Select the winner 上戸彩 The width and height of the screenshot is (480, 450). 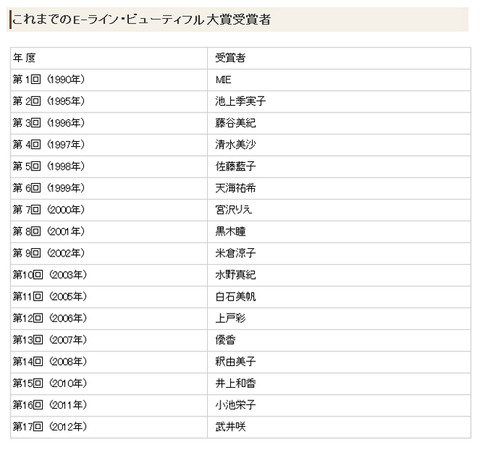[x=230, y=318]
